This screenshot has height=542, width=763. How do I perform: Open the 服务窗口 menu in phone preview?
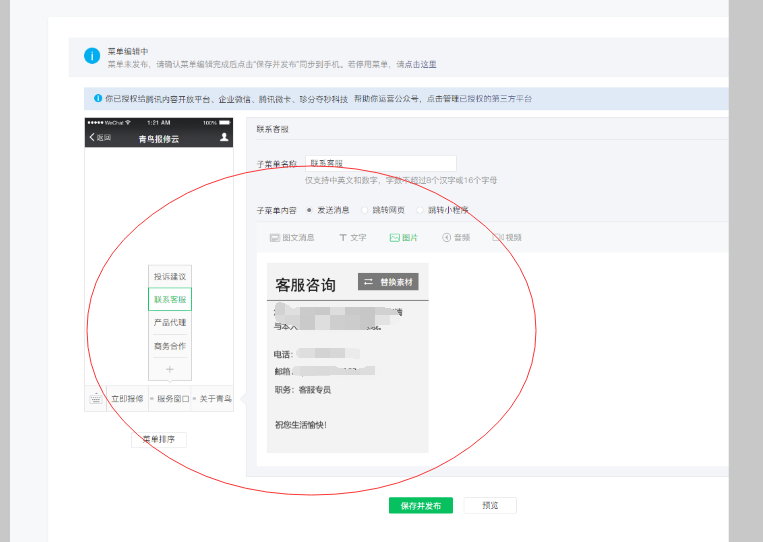170,399
